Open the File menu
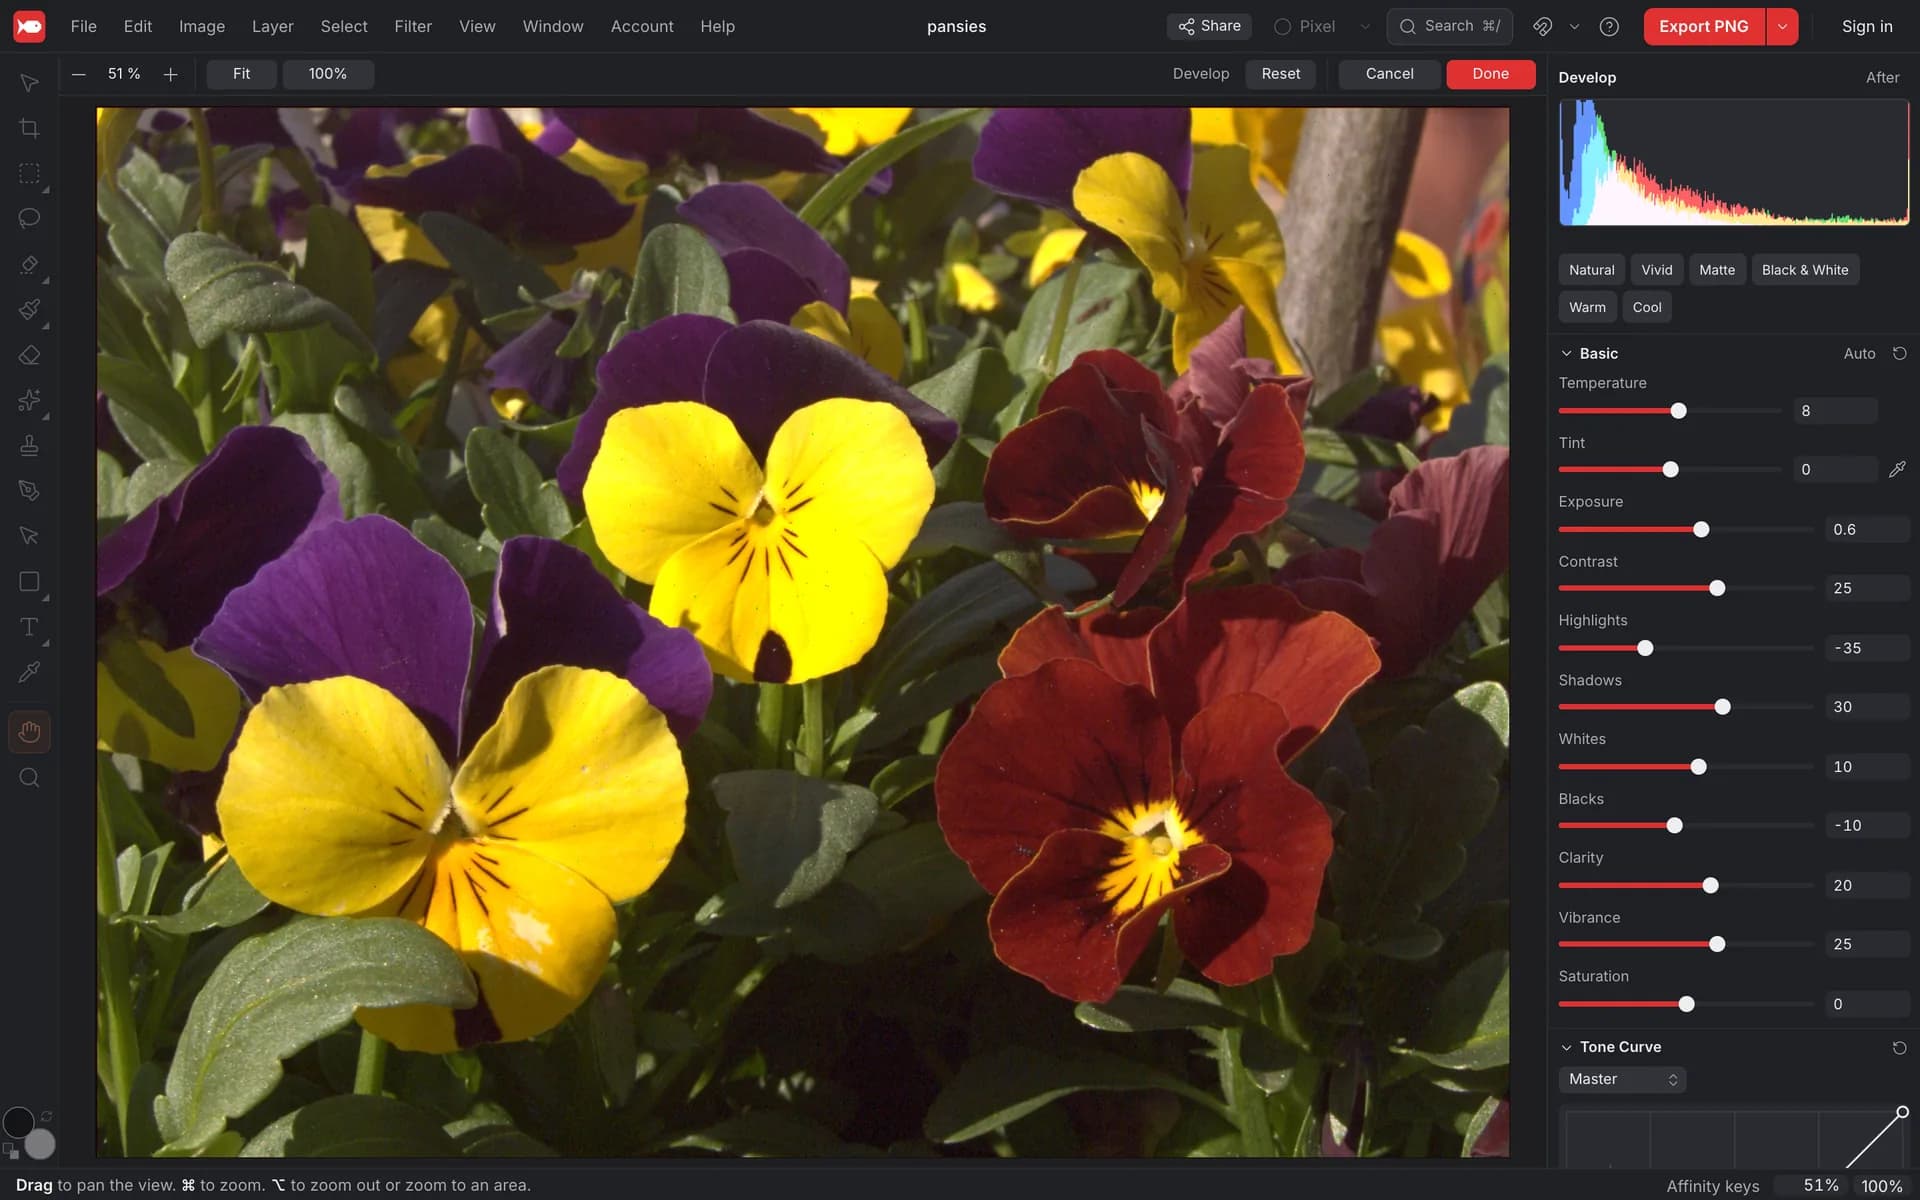This screenshot has height=1200, width=1920. click(84, 26)
